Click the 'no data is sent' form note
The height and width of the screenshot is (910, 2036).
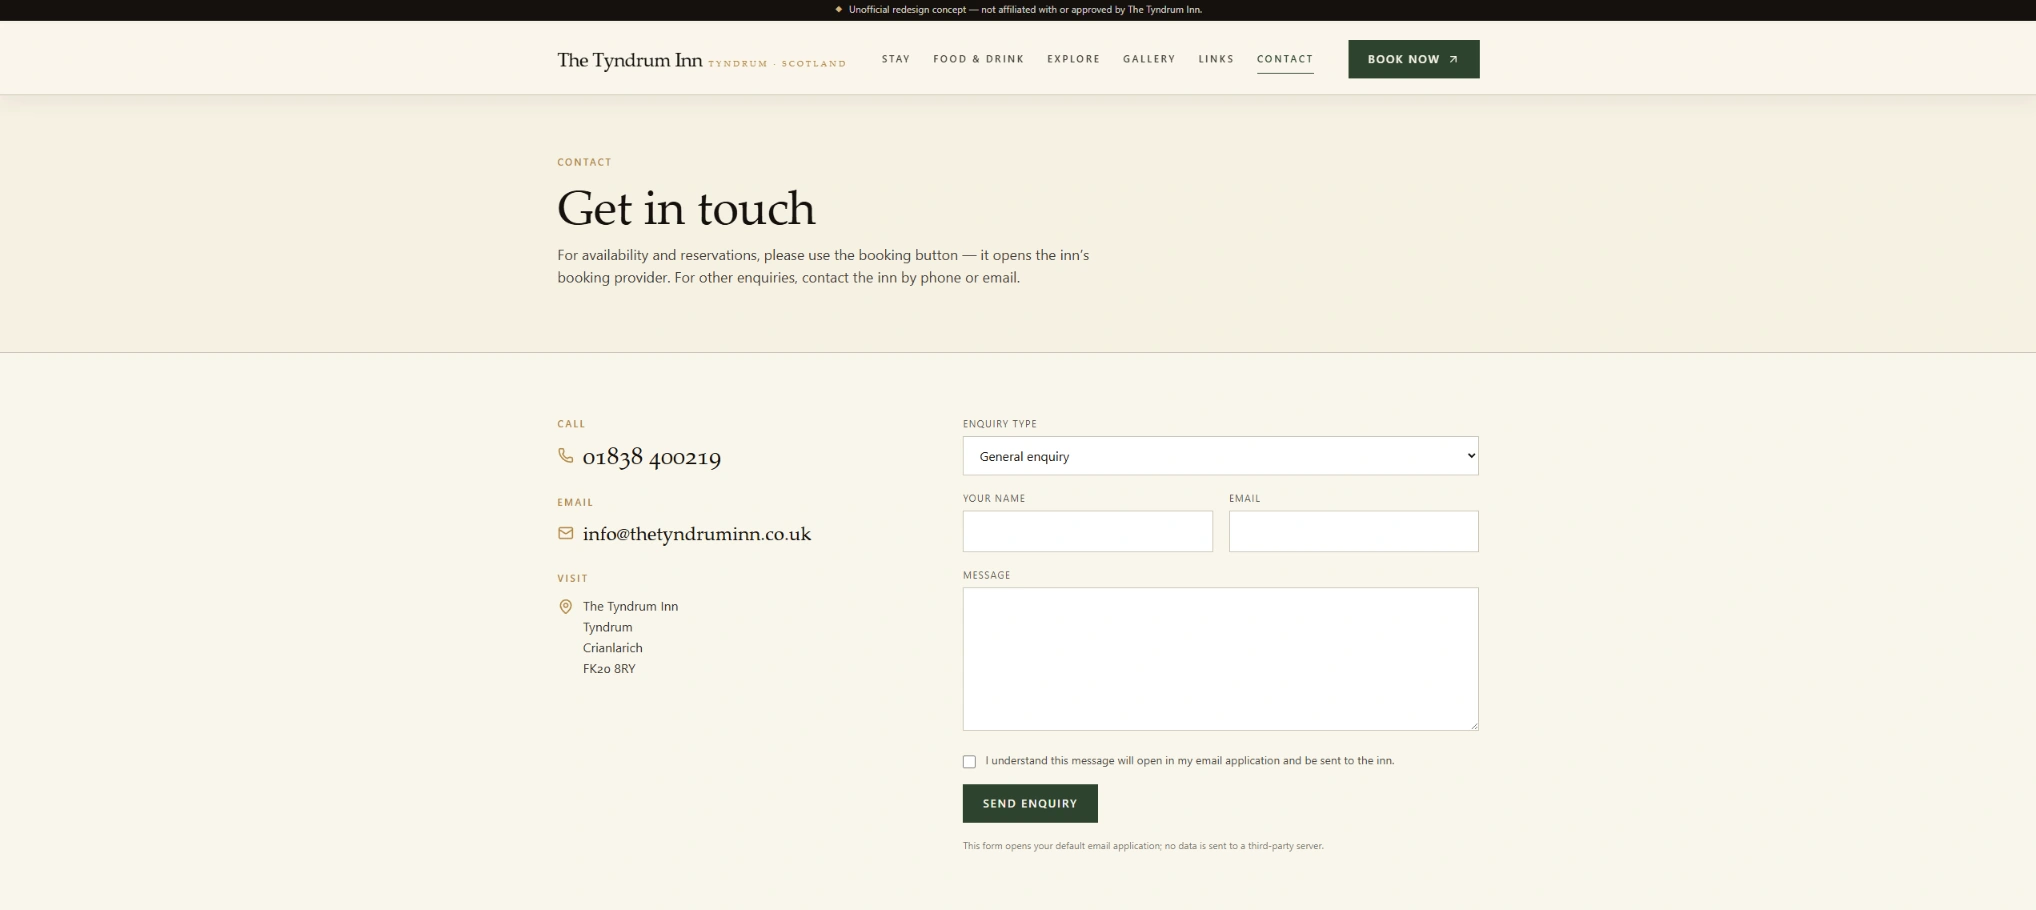1143,846
